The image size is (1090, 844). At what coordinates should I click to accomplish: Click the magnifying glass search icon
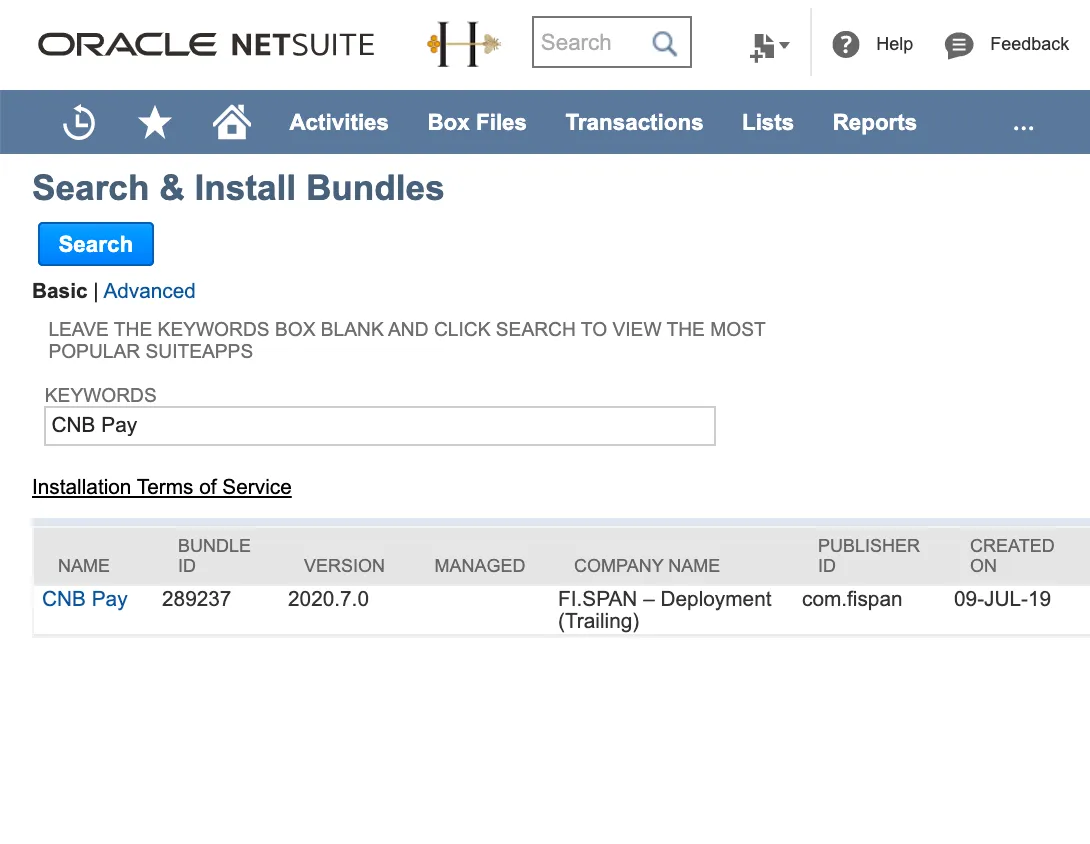point(665,43)
